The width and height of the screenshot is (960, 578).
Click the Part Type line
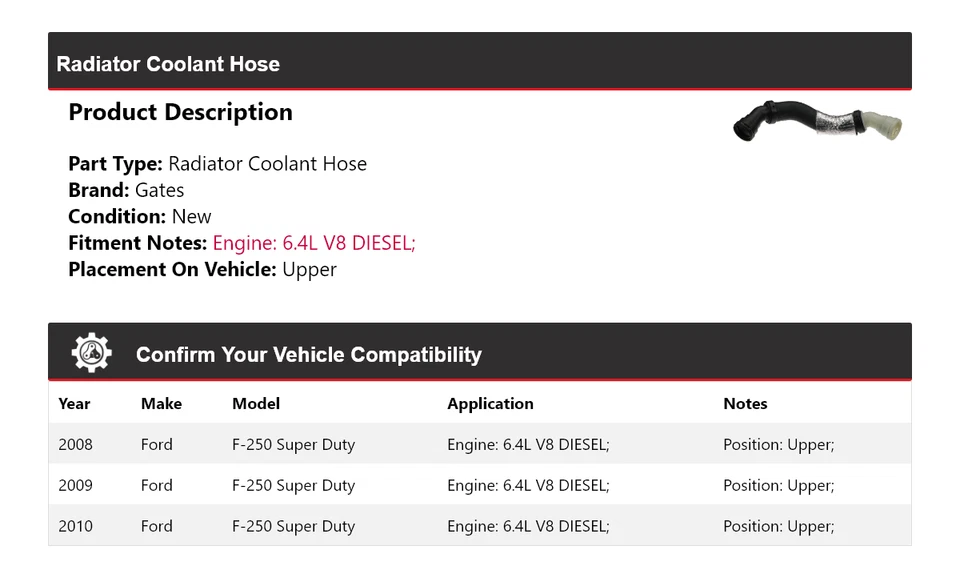(217, 164)
